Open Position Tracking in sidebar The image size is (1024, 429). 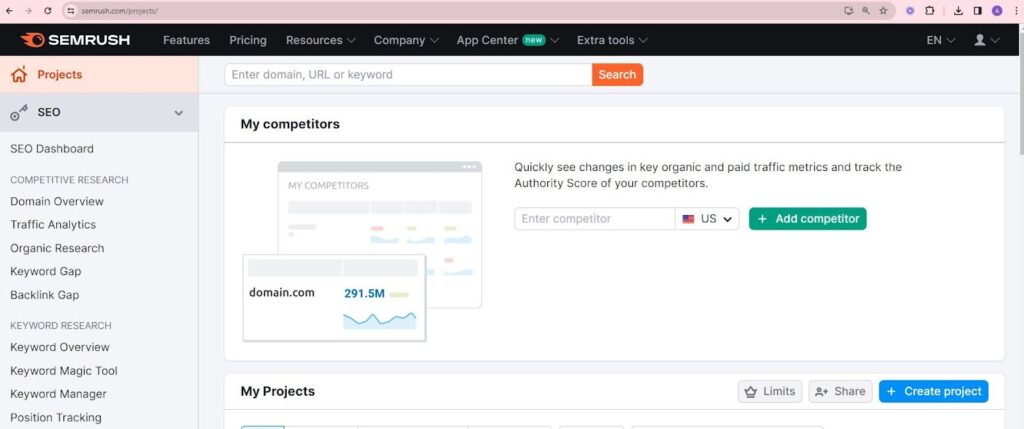[56, 417]
